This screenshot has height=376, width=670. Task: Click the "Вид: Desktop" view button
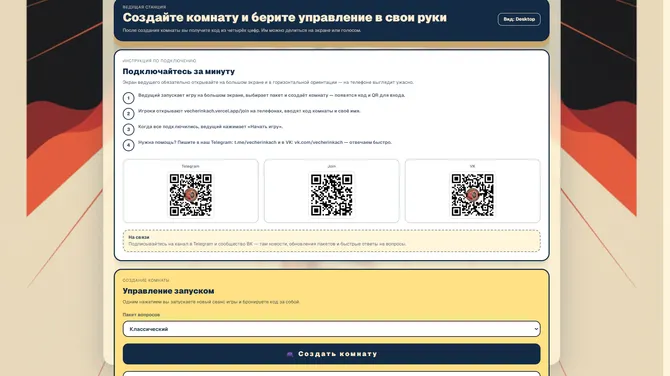coord(519,19)
